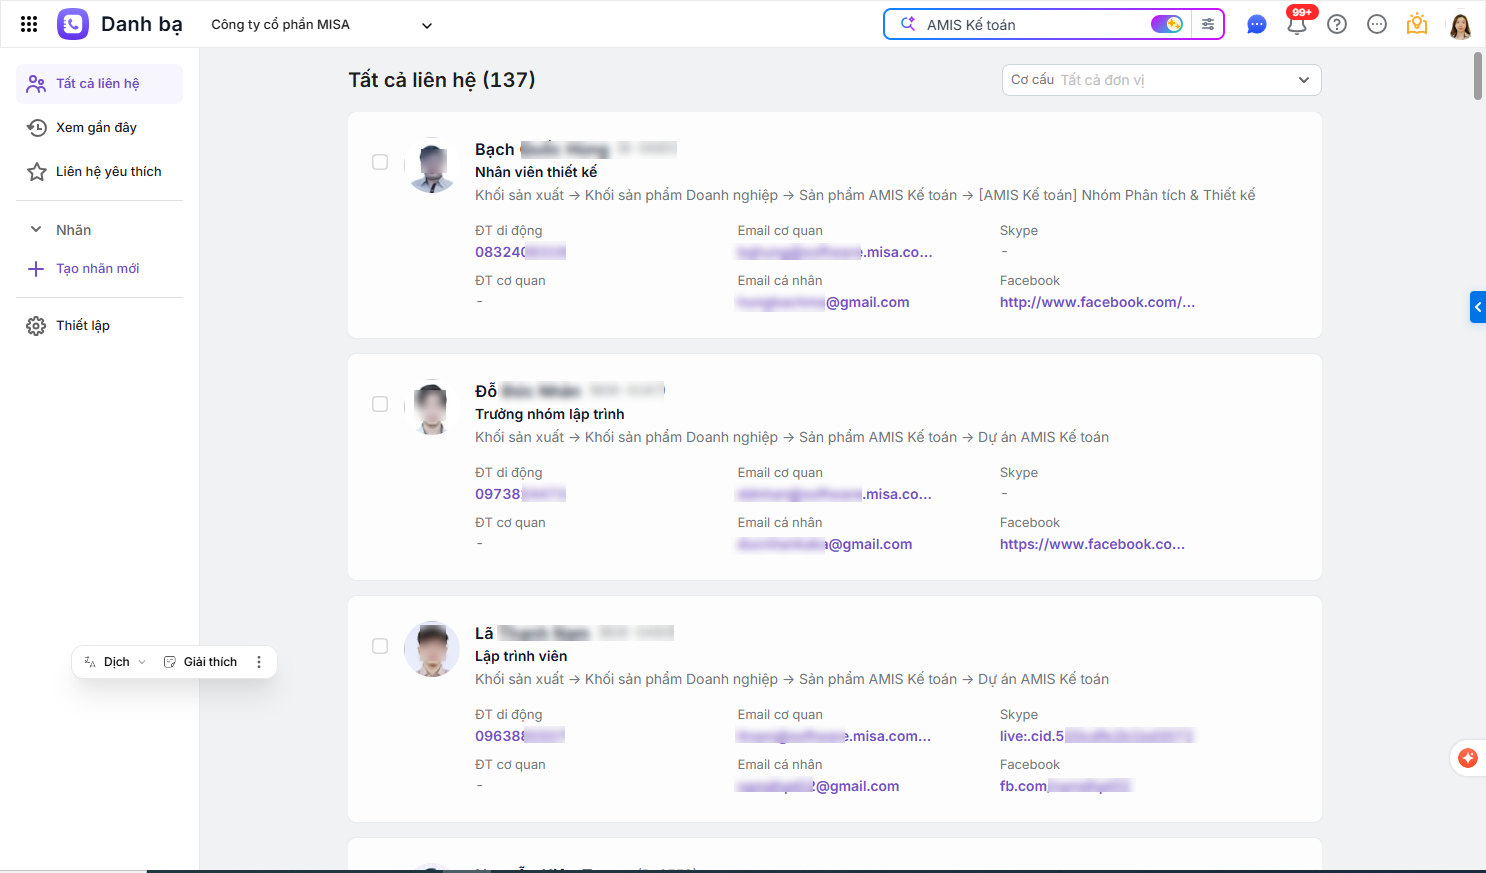The image size is (1486, 873).
Task: Tick the checkbox for contact Lã
Action: tap(380, 646)
